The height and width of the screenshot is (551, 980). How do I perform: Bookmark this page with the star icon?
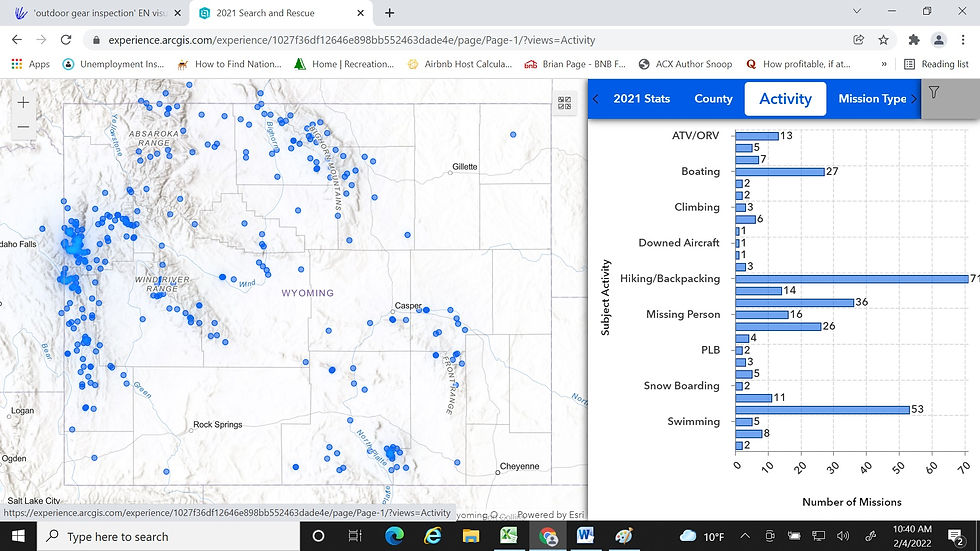click(884, 40)
